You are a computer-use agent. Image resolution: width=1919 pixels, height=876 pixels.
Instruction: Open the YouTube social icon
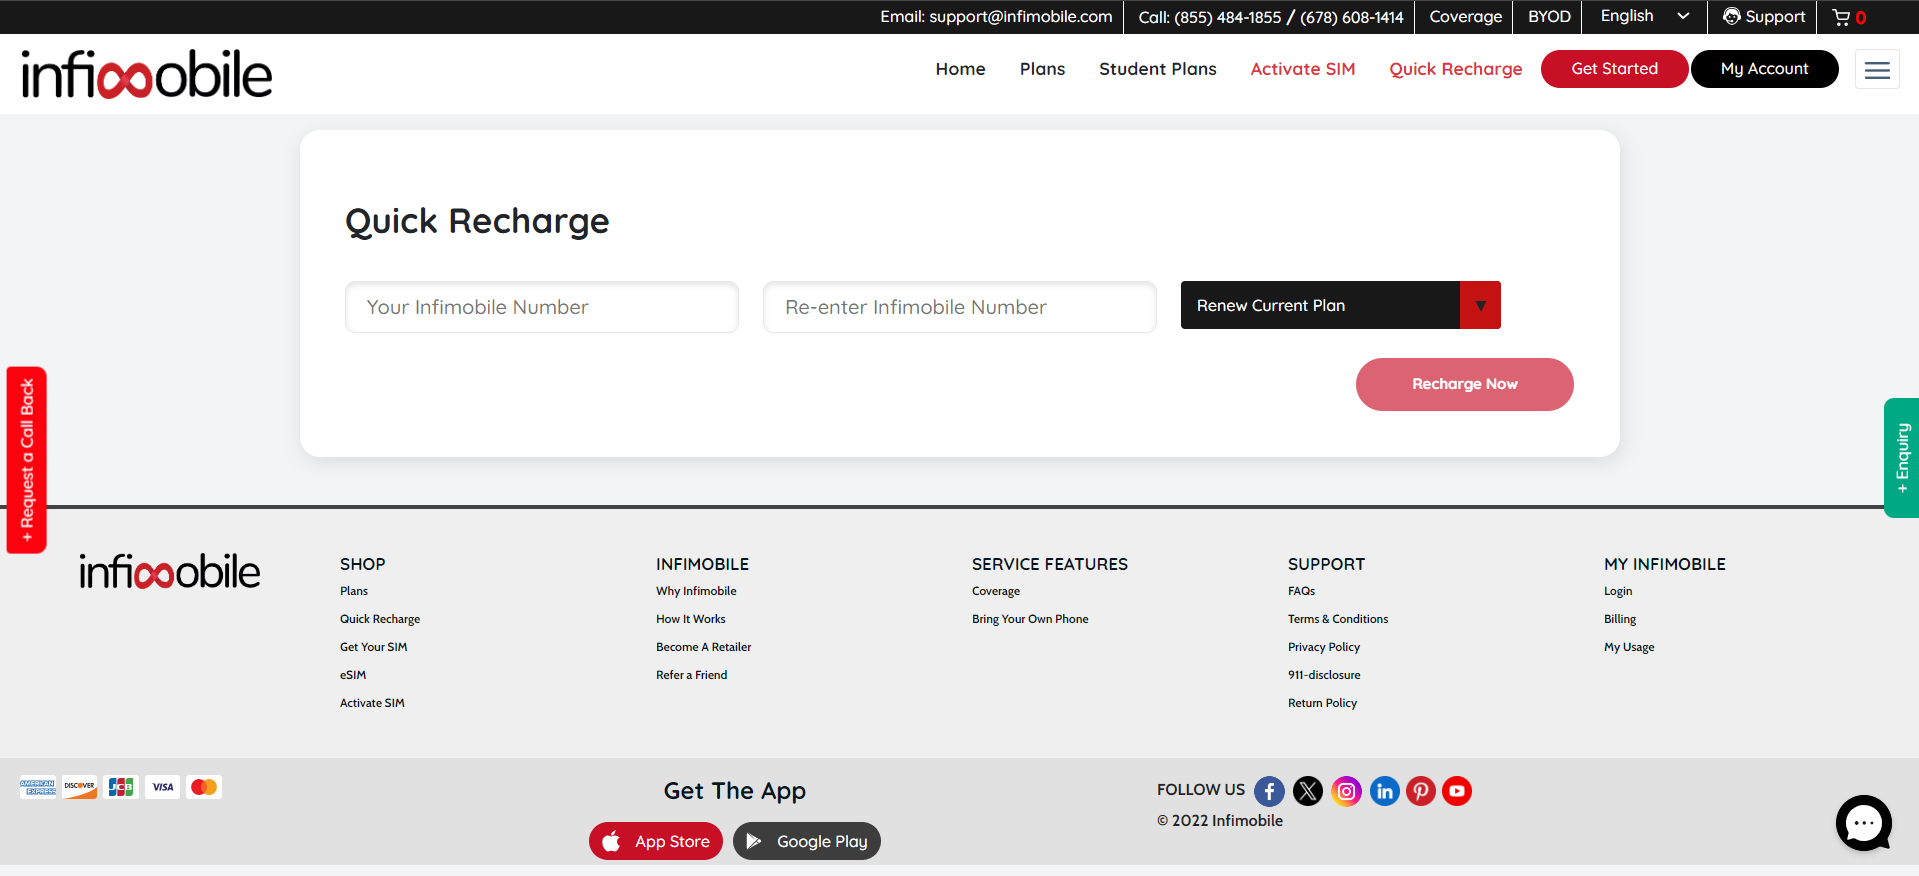[x=1457, y=791]
